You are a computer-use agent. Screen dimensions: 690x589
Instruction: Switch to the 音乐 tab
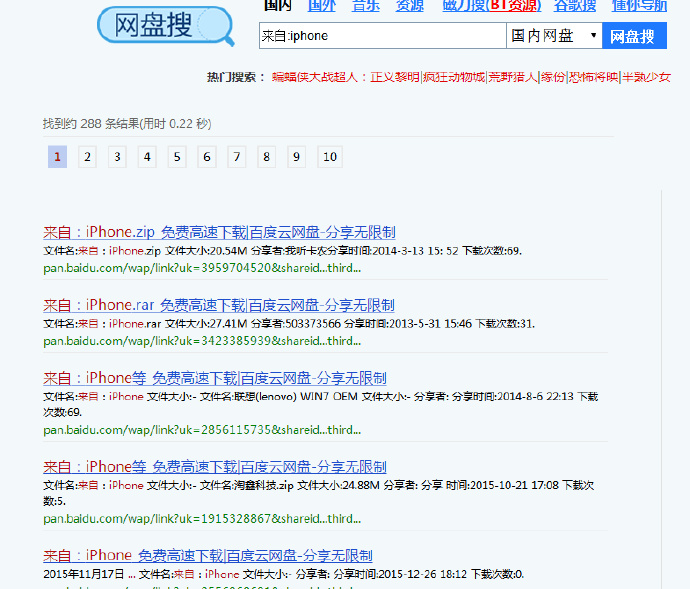point(365,6)
